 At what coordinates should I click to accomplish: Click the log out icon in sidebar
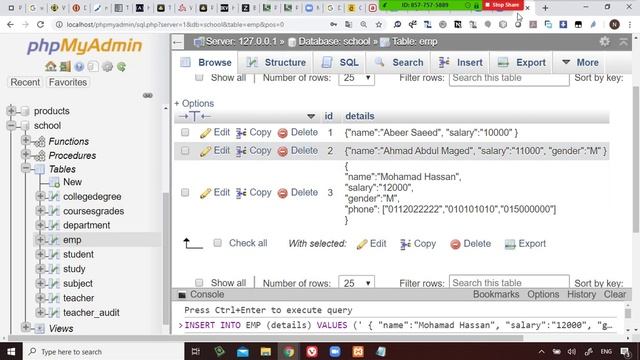click(65, 67)
